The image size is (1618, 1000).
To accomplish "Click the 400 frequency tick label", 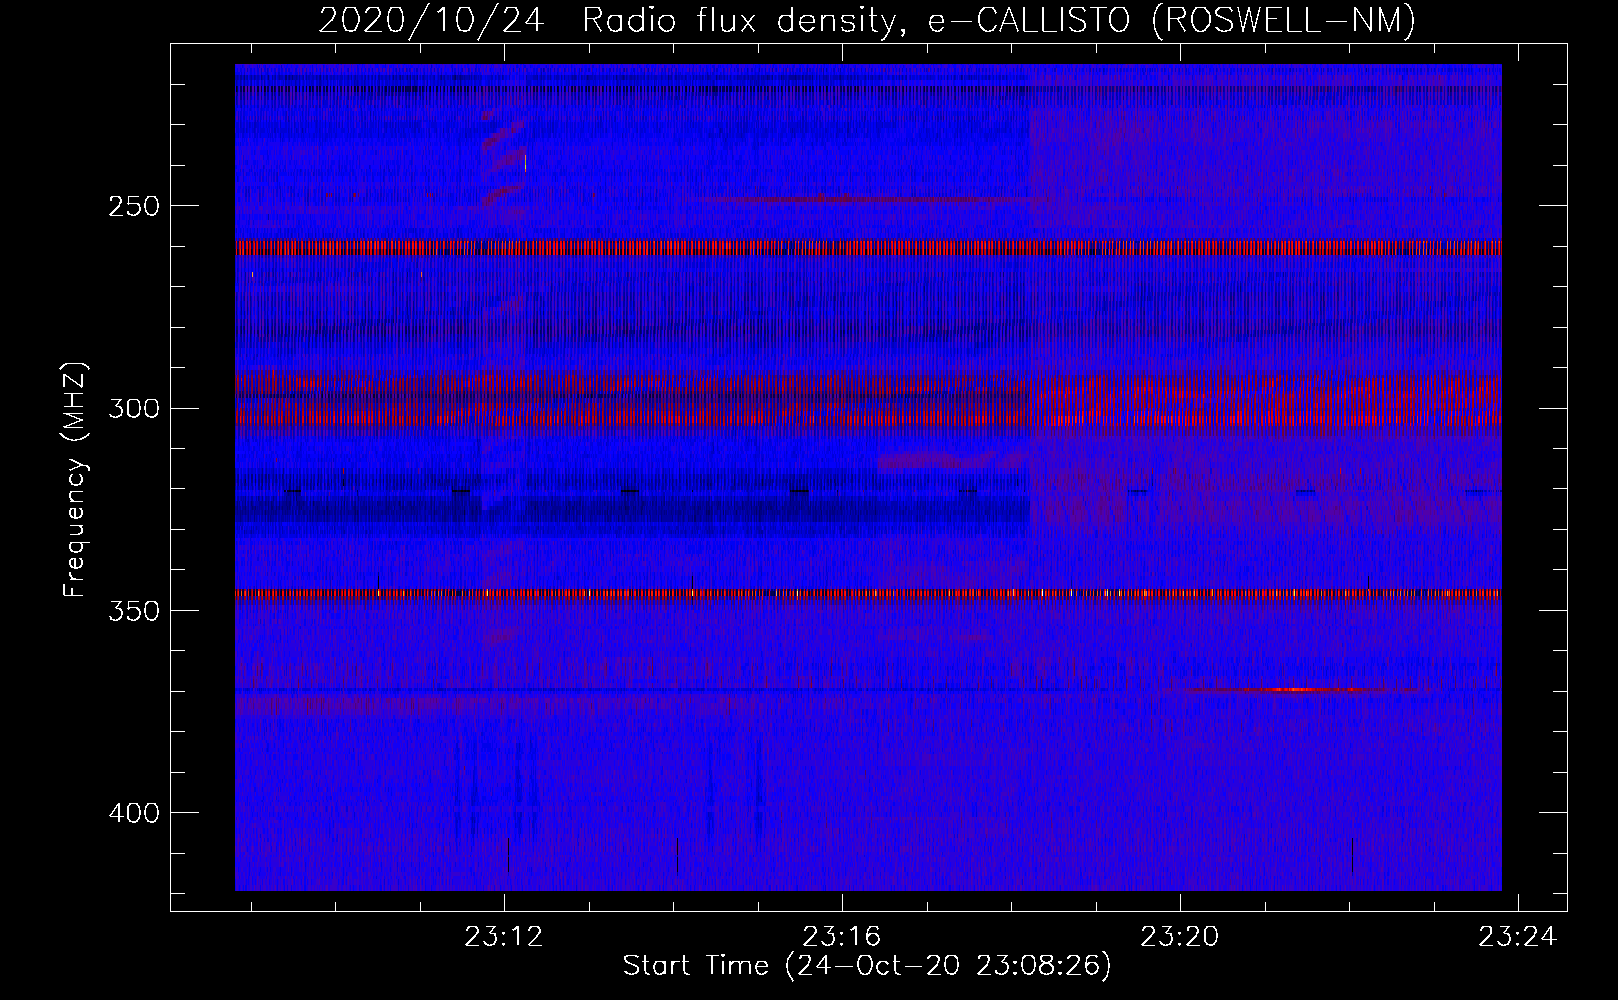I will point(134,813).
